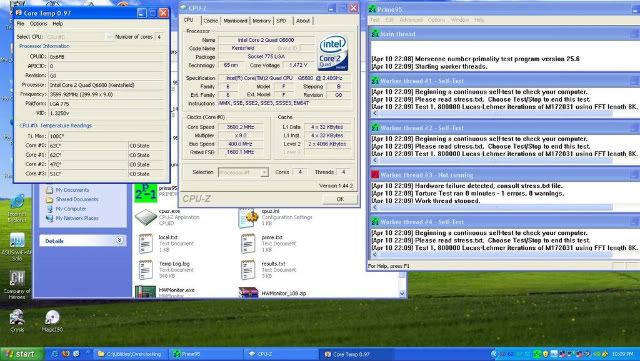Open the Help menu in Core Temp

tap(58, 24)
